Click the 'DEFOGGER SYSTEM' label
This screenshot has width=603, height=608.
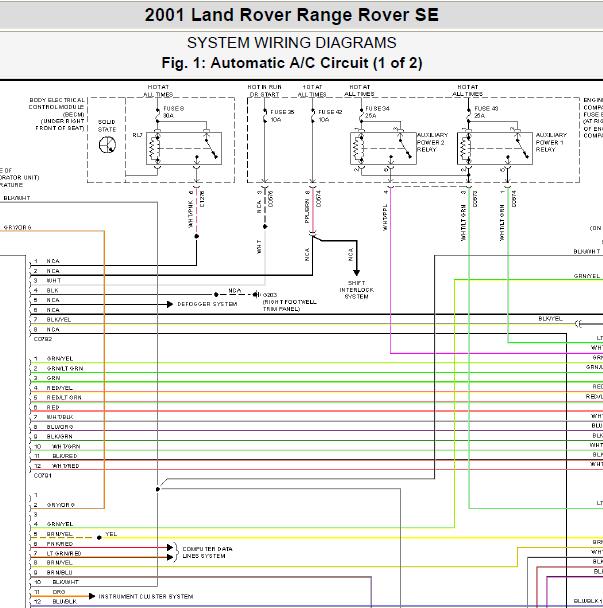(x=207, y=304)
